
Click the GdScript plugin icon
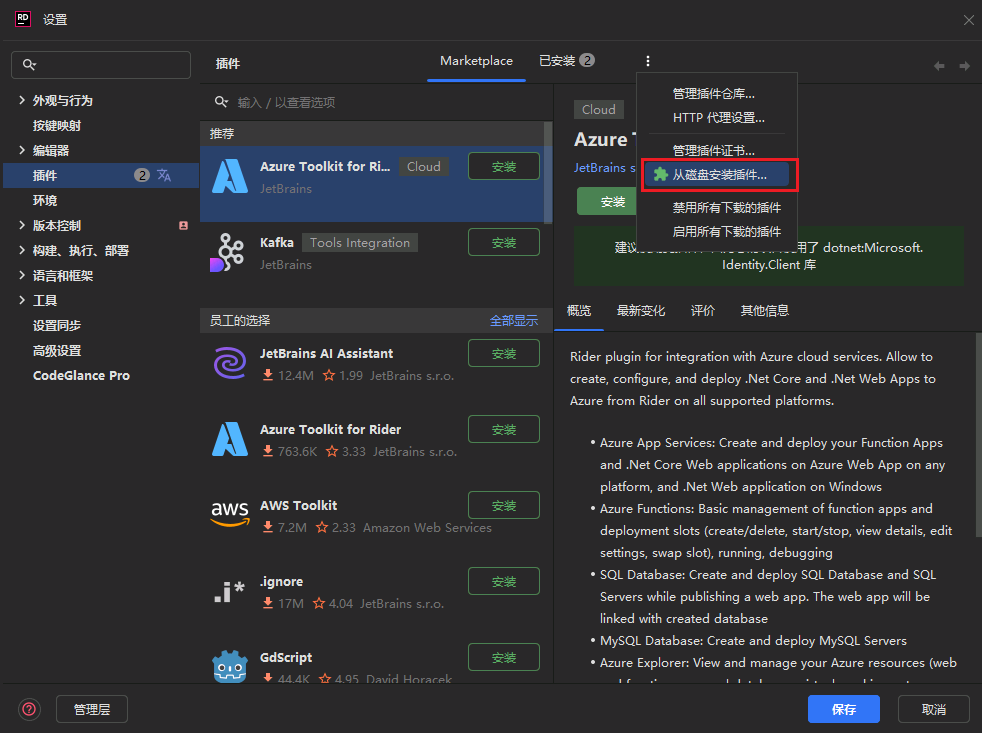pyautogui.click(x=229, y=666)
